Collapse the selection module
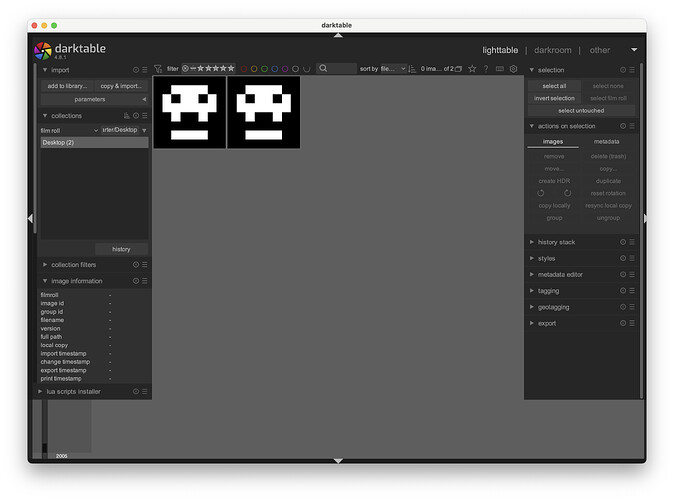 (532, 70)
